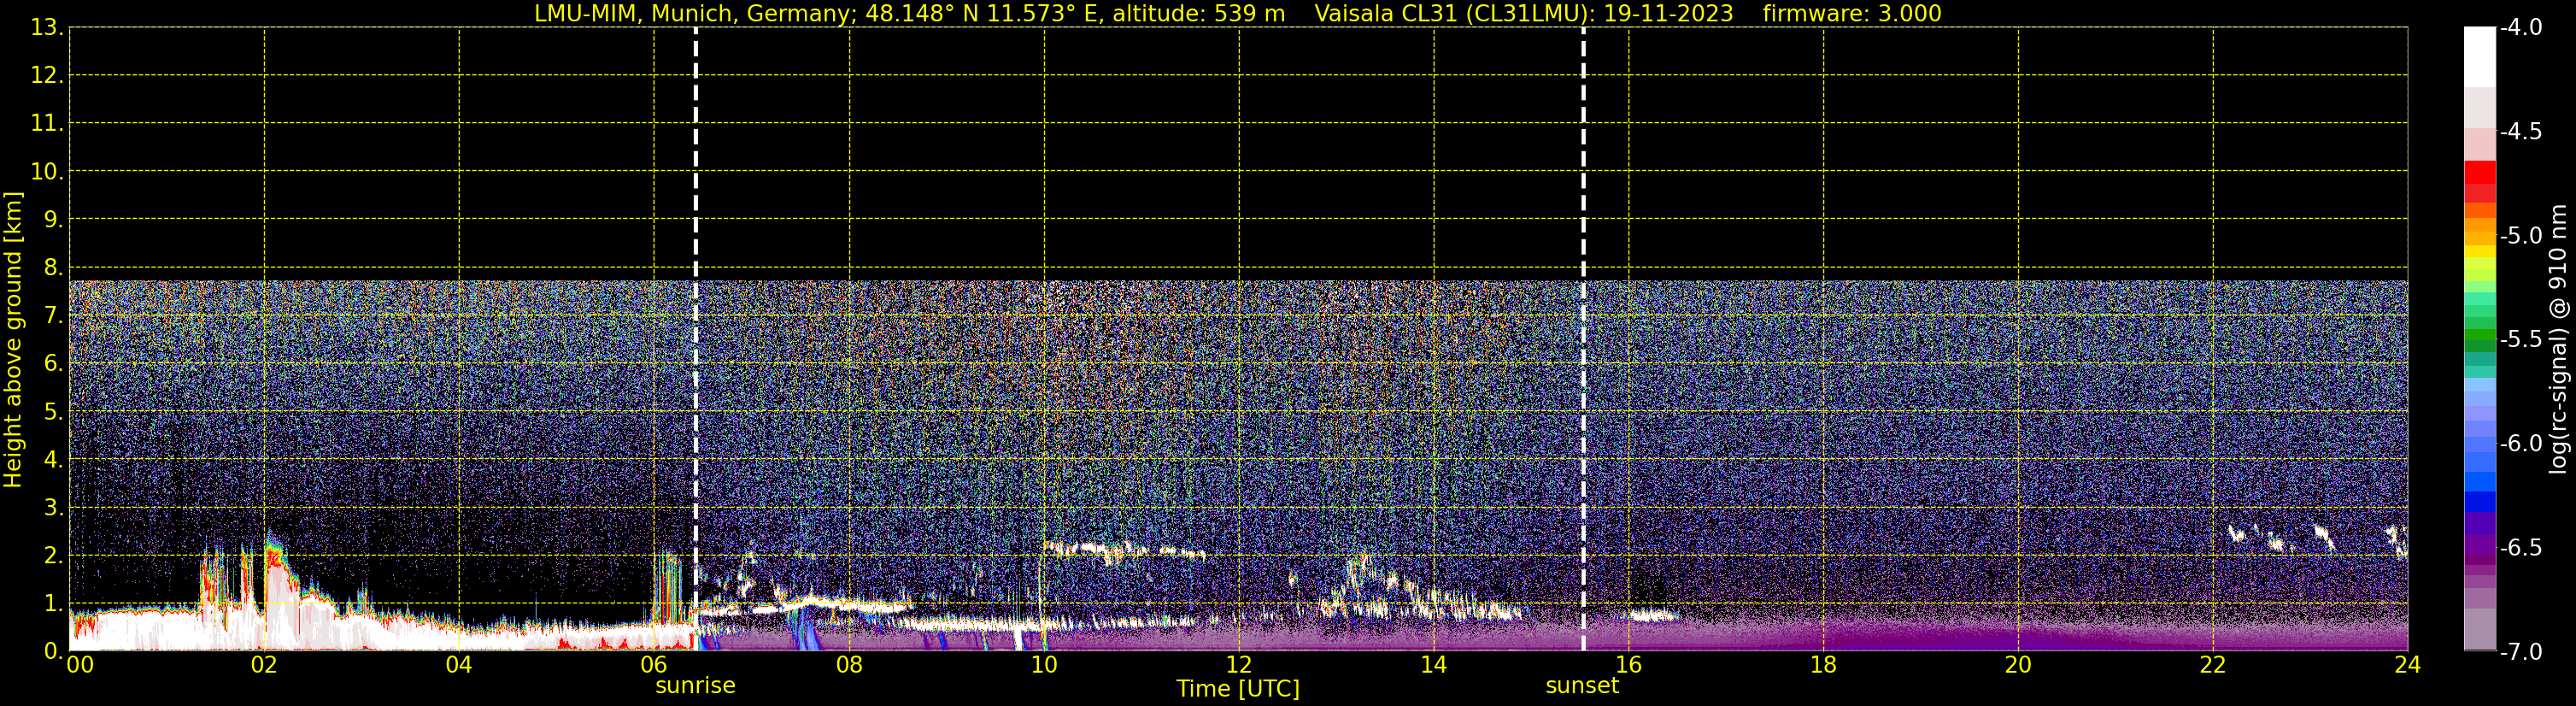Click the 'log(rc-signal) @ 910 nm' colorbar label
Screen dimensions: 2576x706
click(2559, 339)
